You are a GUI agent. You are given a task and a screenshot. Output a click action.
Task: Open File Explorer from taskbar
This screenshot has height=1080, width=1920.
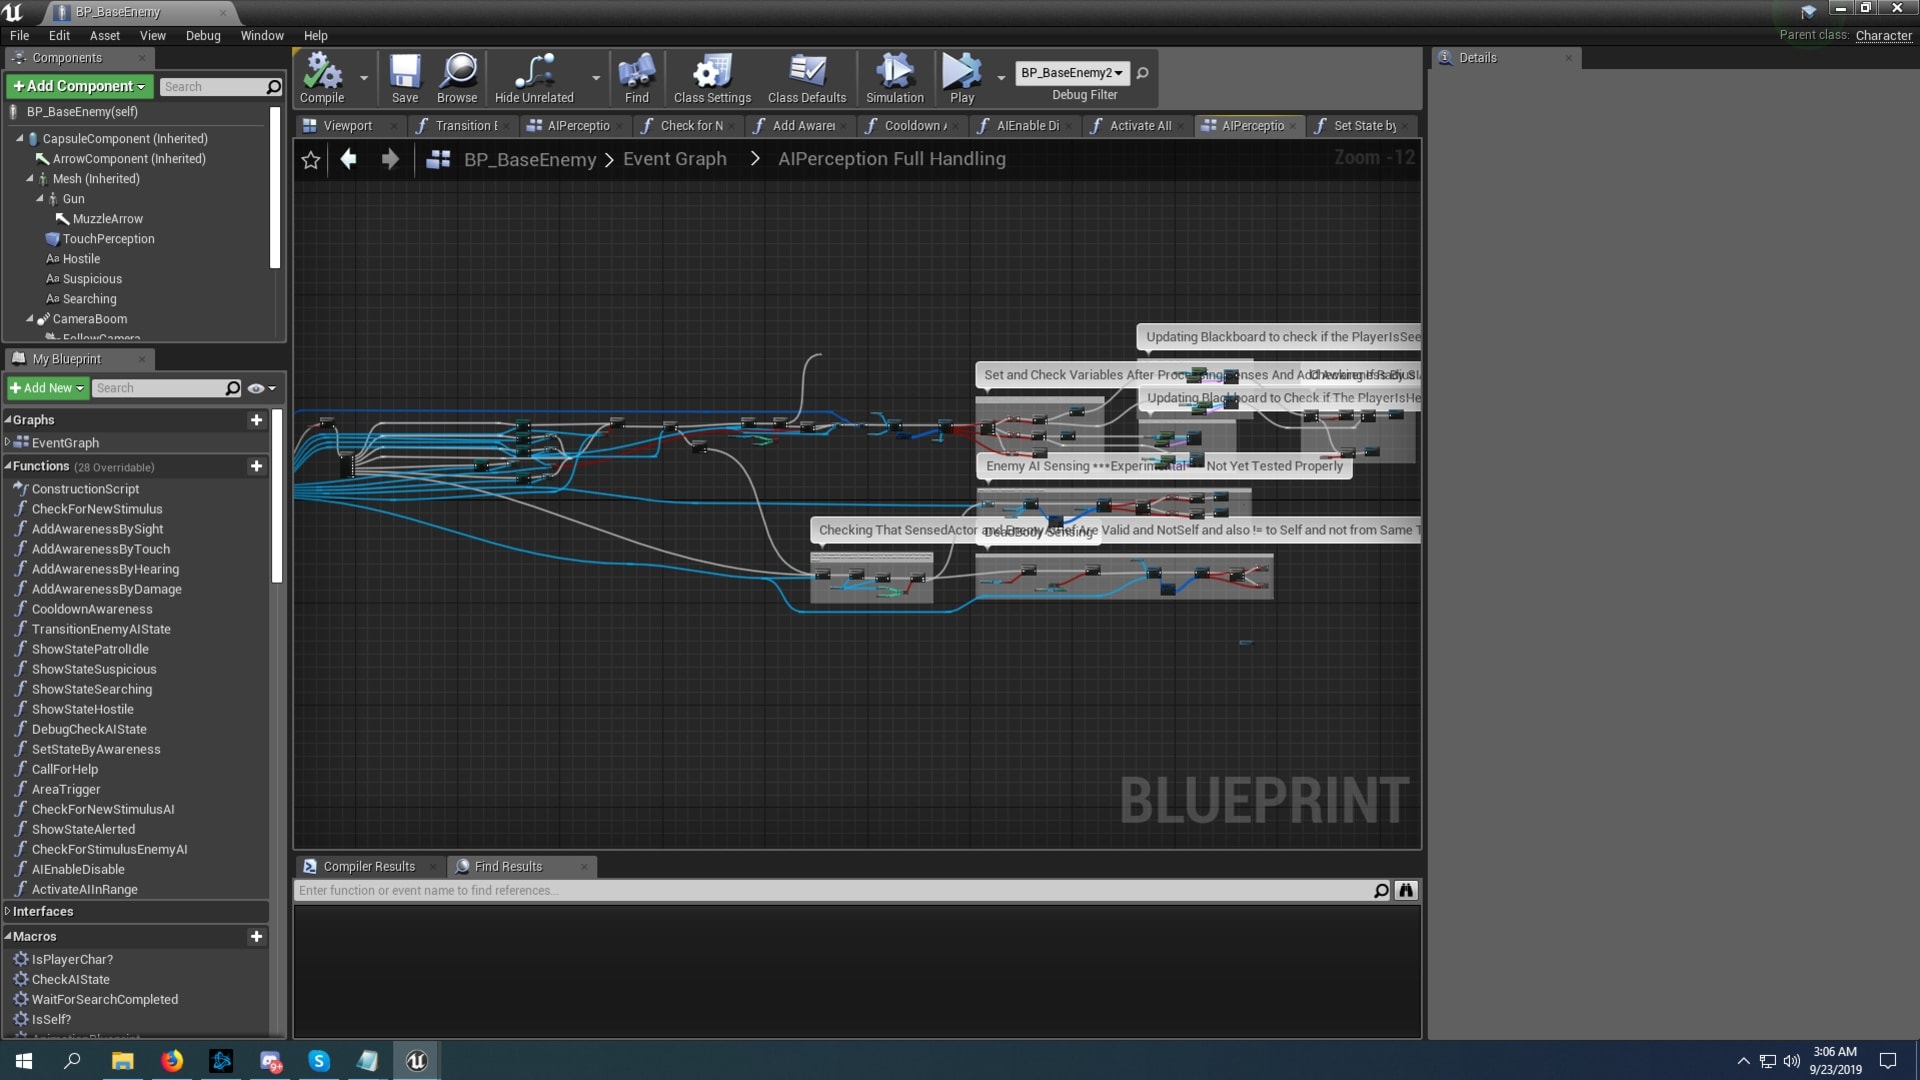coord(122,1060)
